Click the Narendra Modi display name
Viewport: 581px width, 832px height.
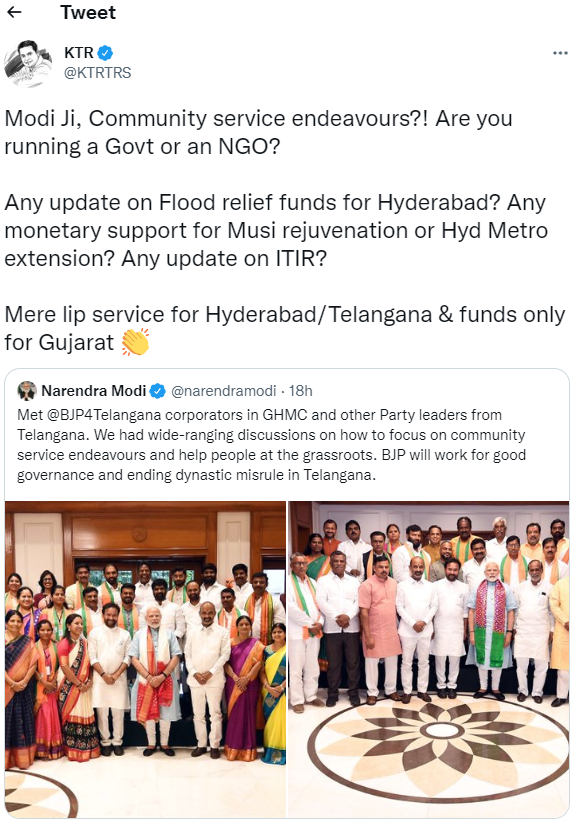[94, 391]
